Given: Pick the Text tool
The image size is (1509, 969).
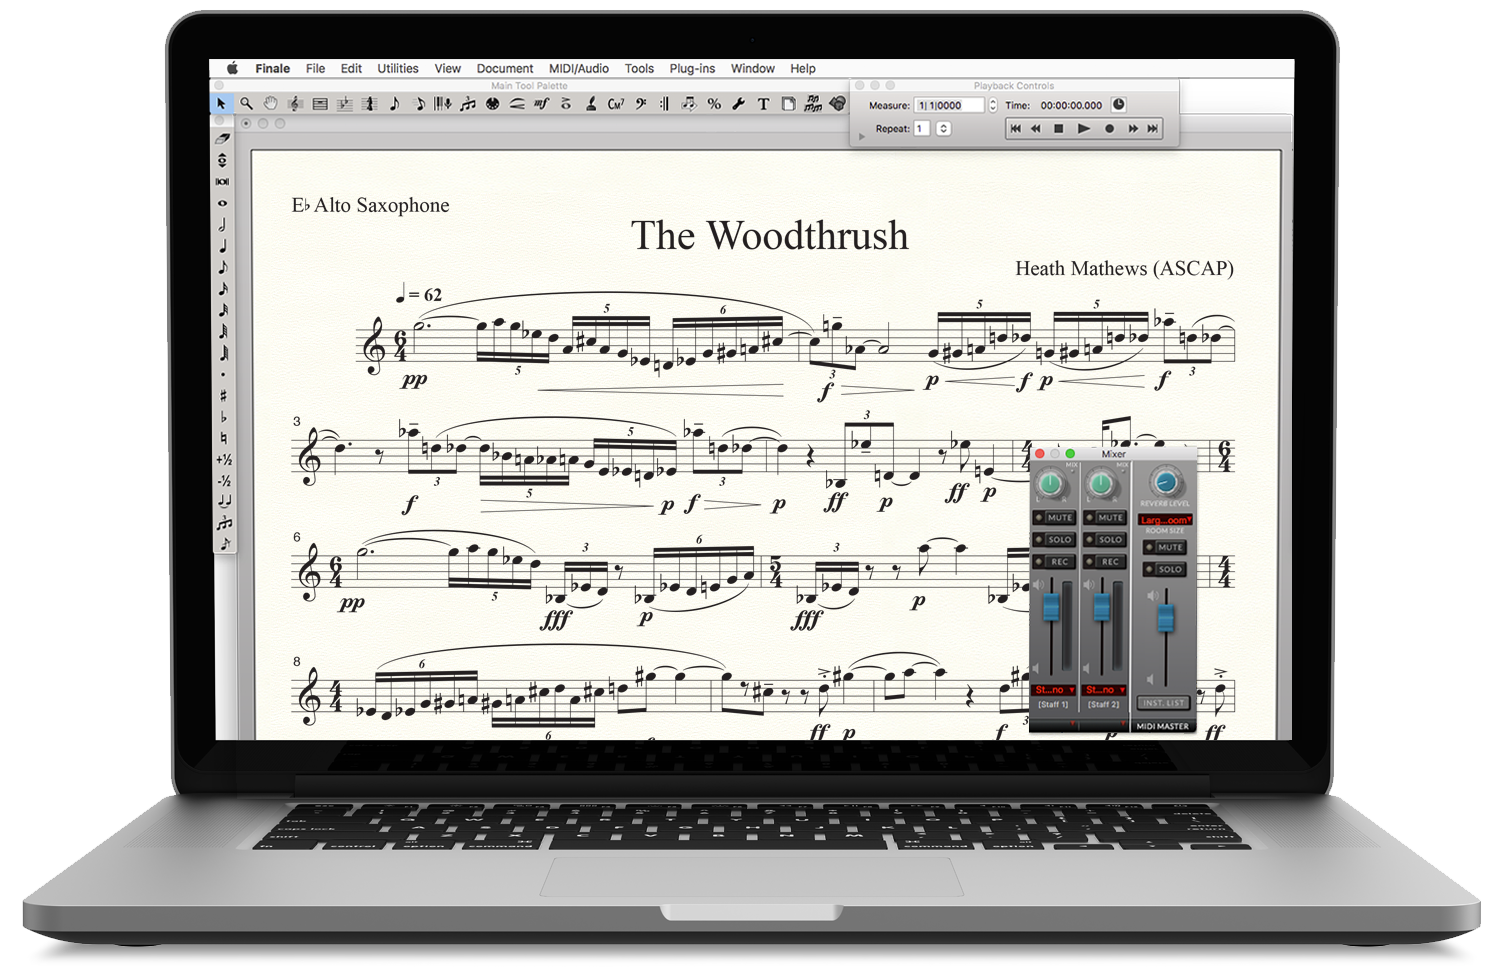Looking at the screenshot, I should (x=763, y=104).
